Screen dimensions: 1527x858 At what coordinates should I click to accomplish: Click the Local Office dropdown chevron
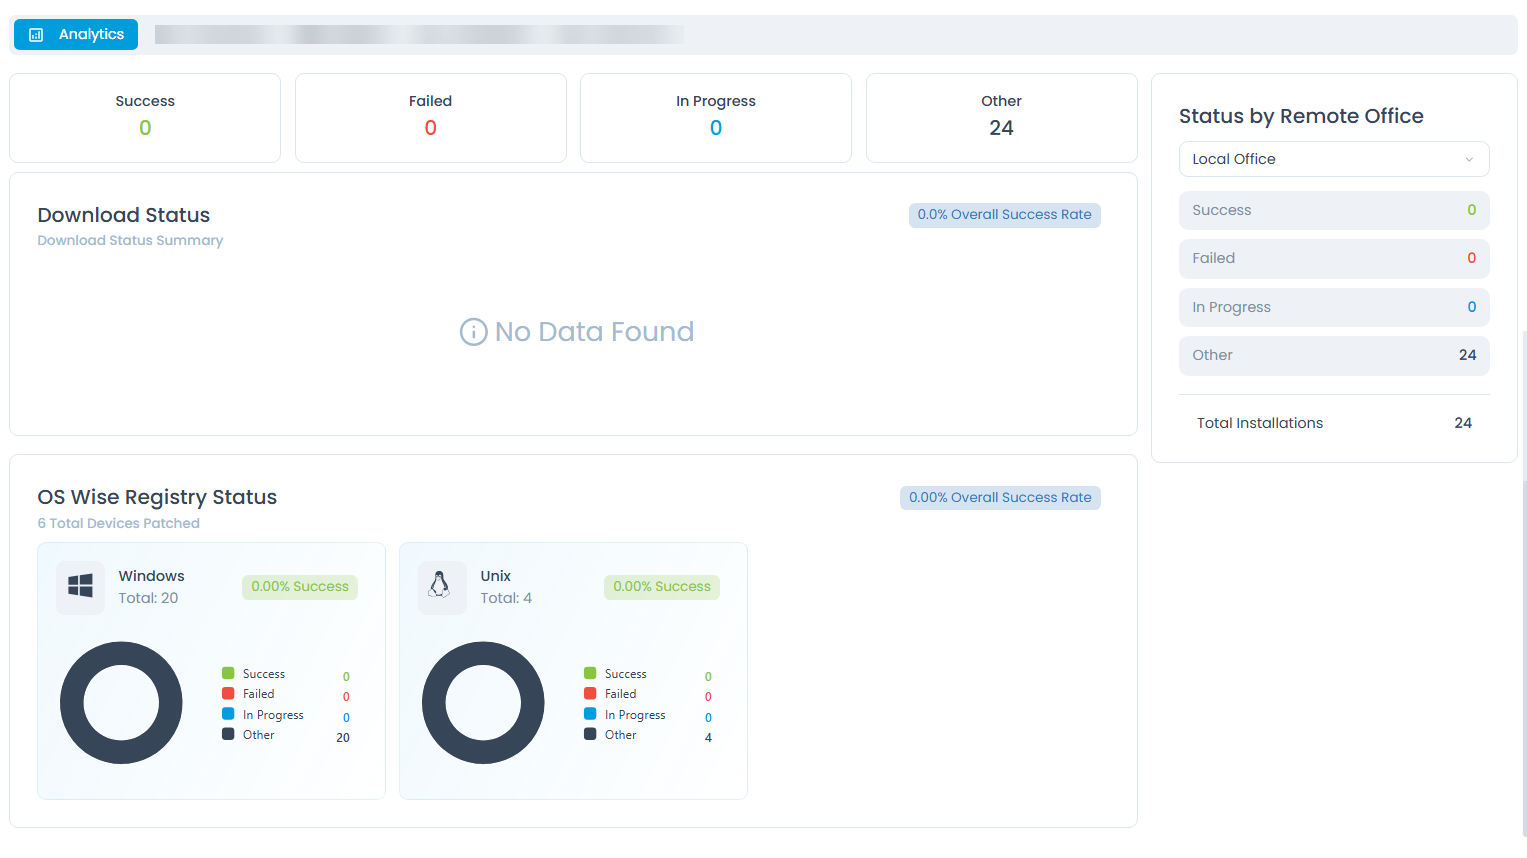pos(1469,160)
